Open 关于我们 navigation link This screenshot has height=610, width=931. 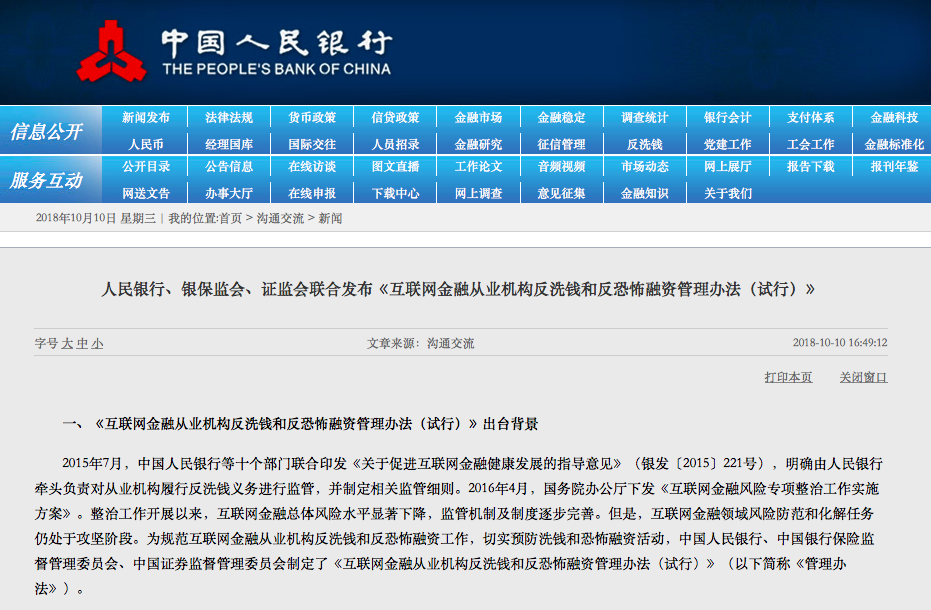tap(728, 194)
